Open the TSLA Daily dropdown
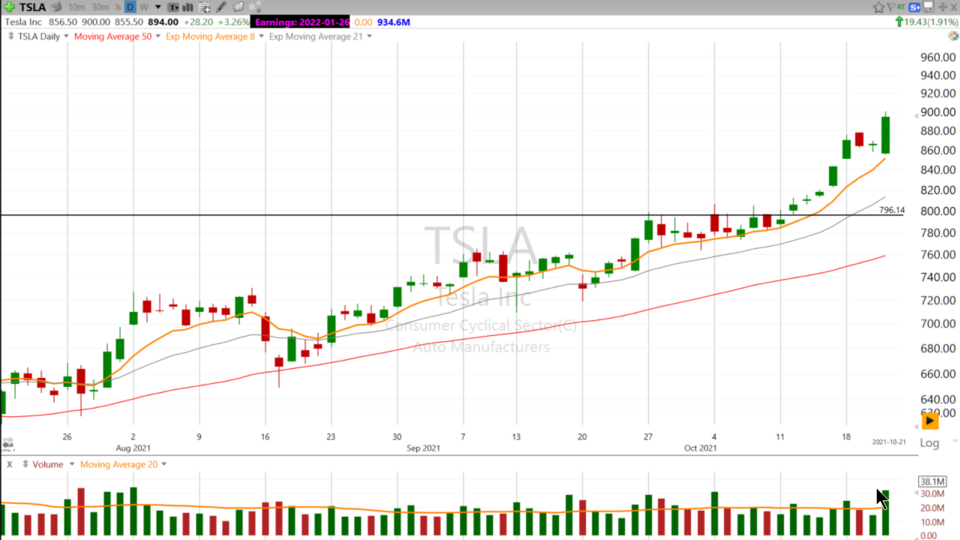The height and width of the screenshot is (540, 960). click(66, 37)
